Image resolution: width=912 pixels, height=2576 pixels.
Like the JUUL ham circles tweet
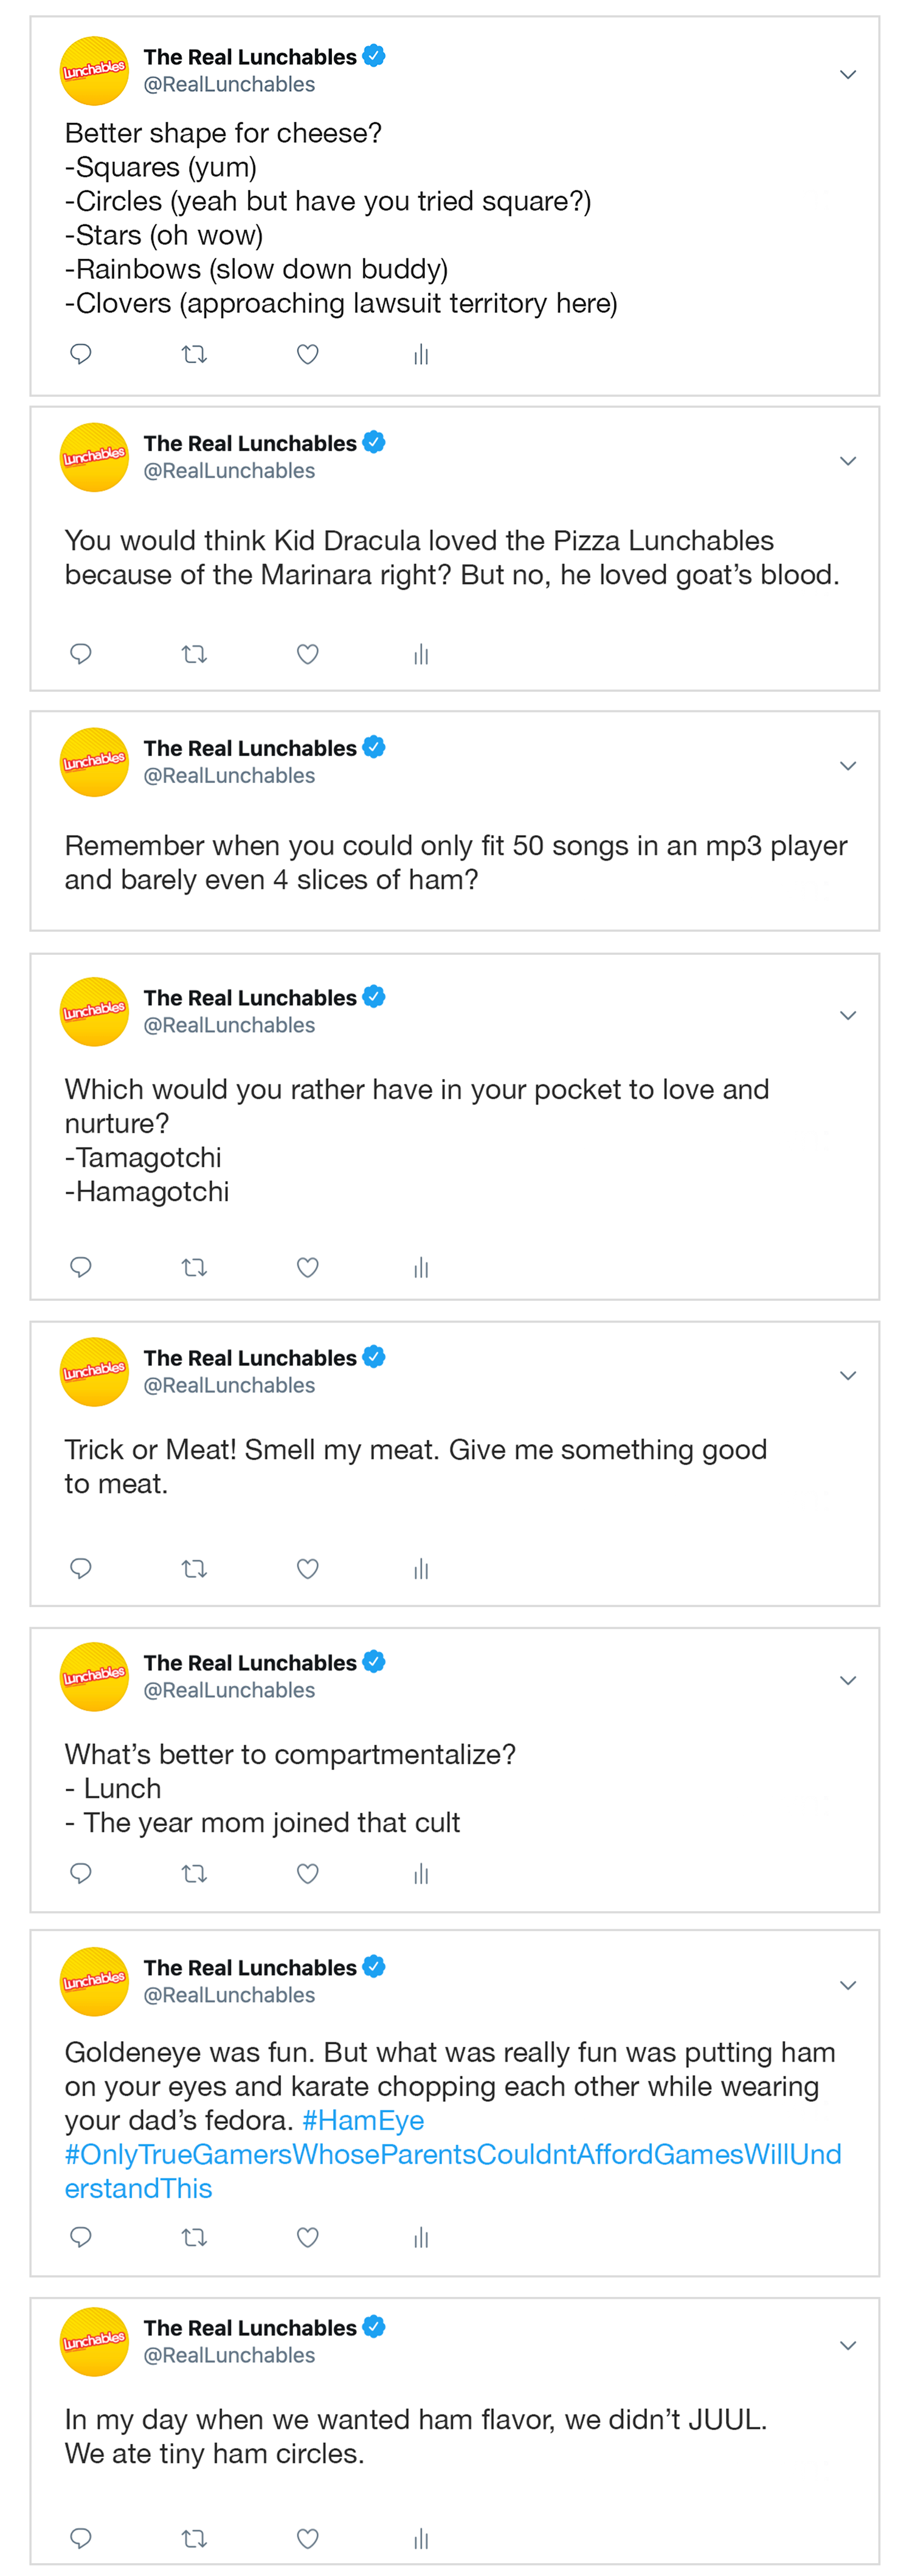[x=308, y=2538]
